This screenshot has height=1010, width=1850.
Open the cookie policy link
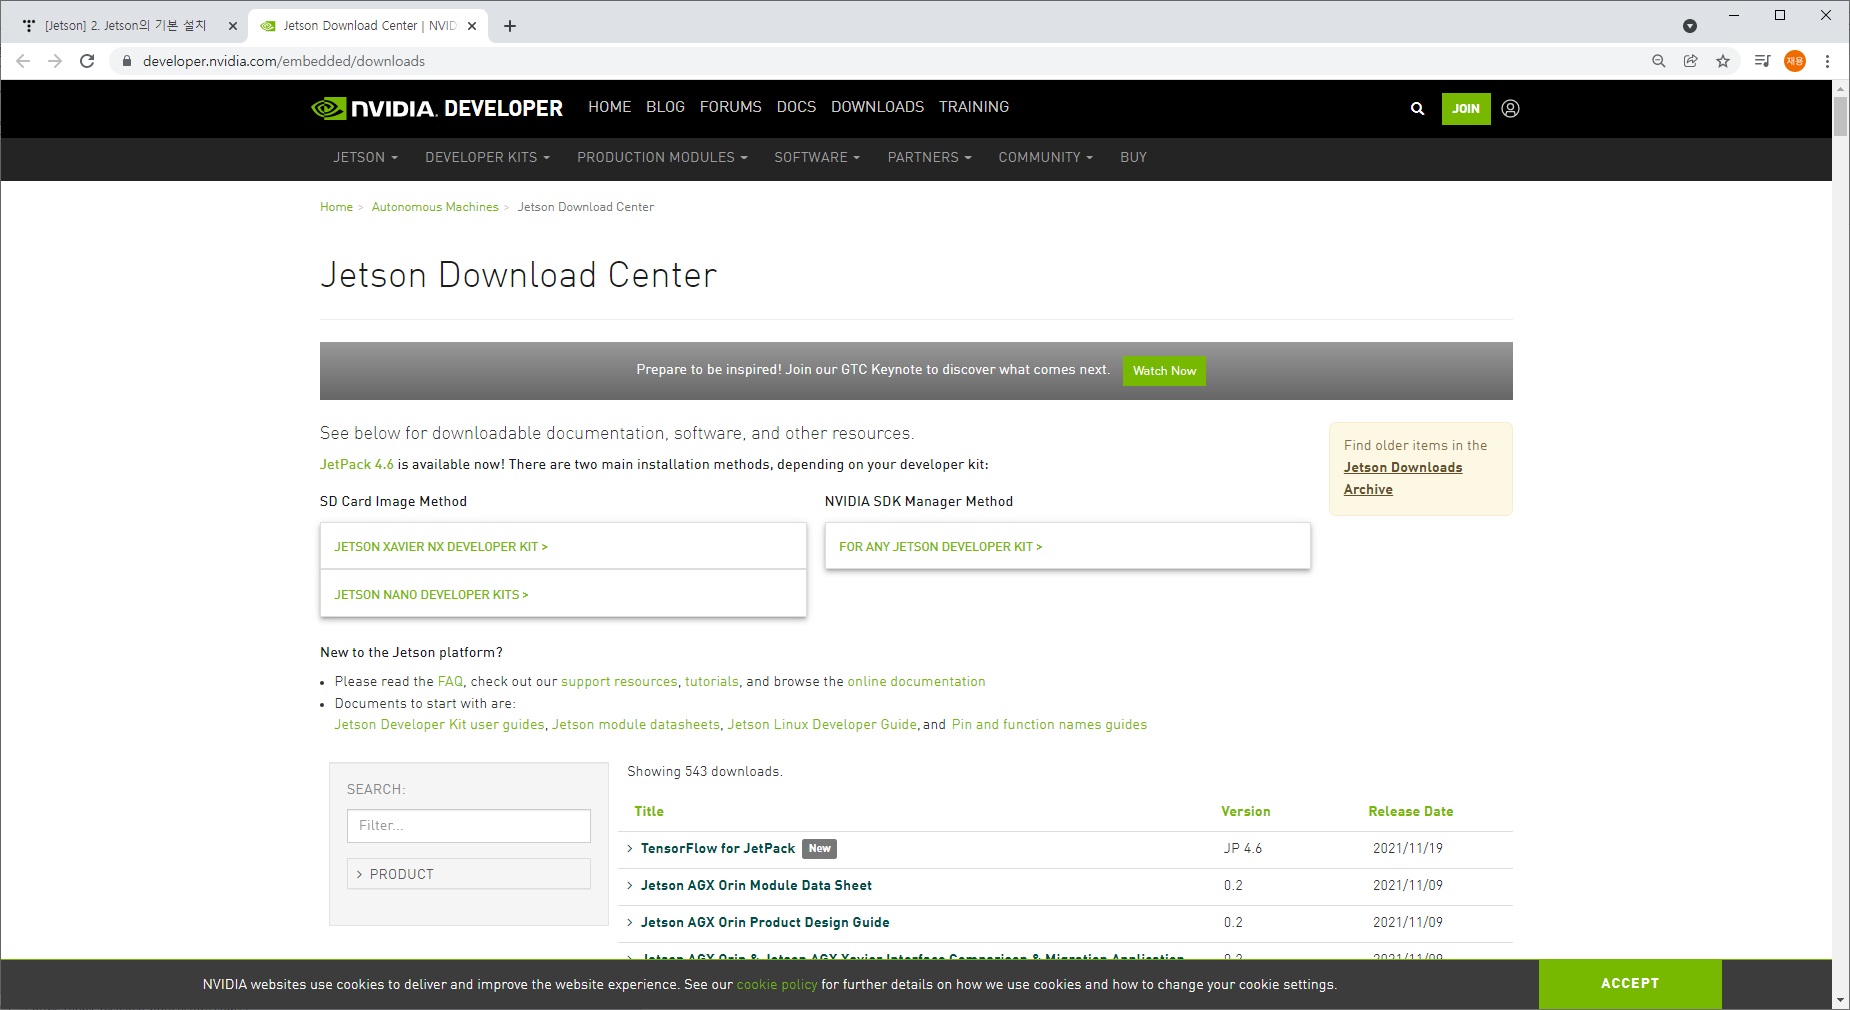click(x=777, y=984)
